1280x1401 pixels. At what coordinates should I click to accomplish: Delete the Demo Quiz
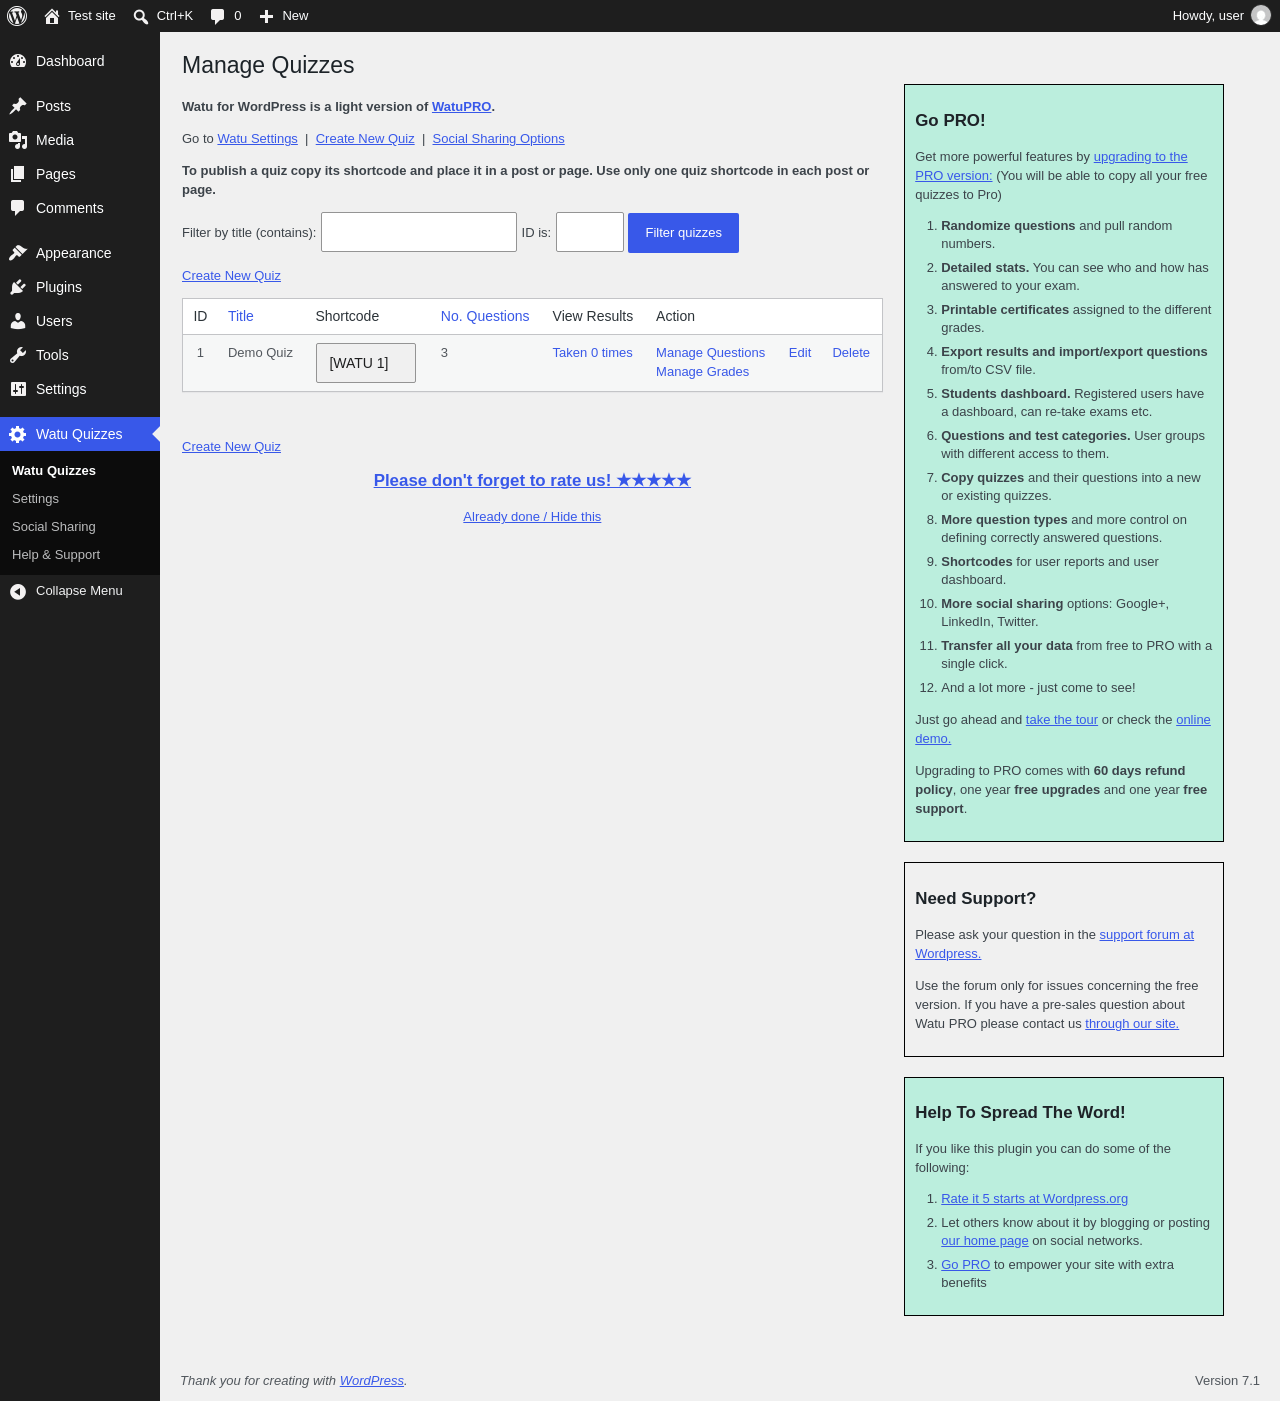[x=851, y=353]
